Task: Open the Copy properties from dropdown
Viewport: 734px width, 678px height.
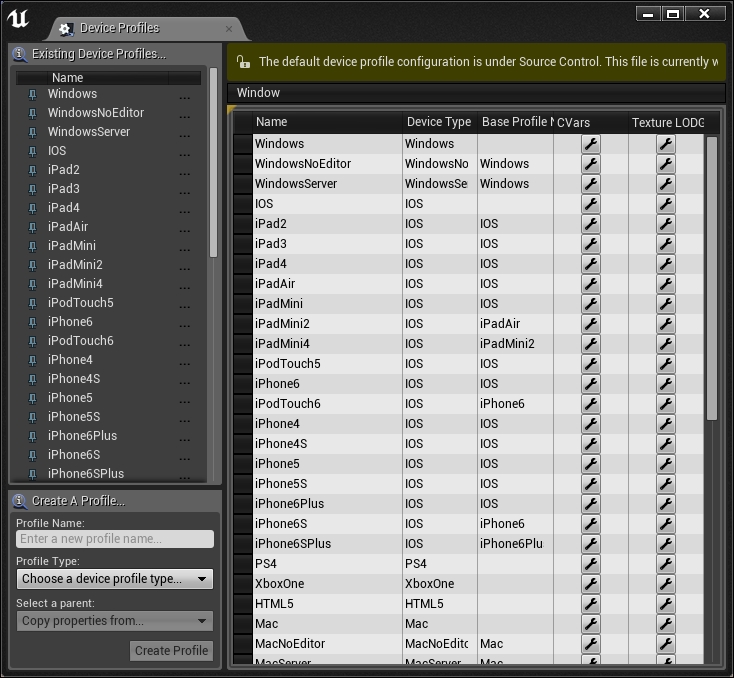Action: click(x=115, y=621)
